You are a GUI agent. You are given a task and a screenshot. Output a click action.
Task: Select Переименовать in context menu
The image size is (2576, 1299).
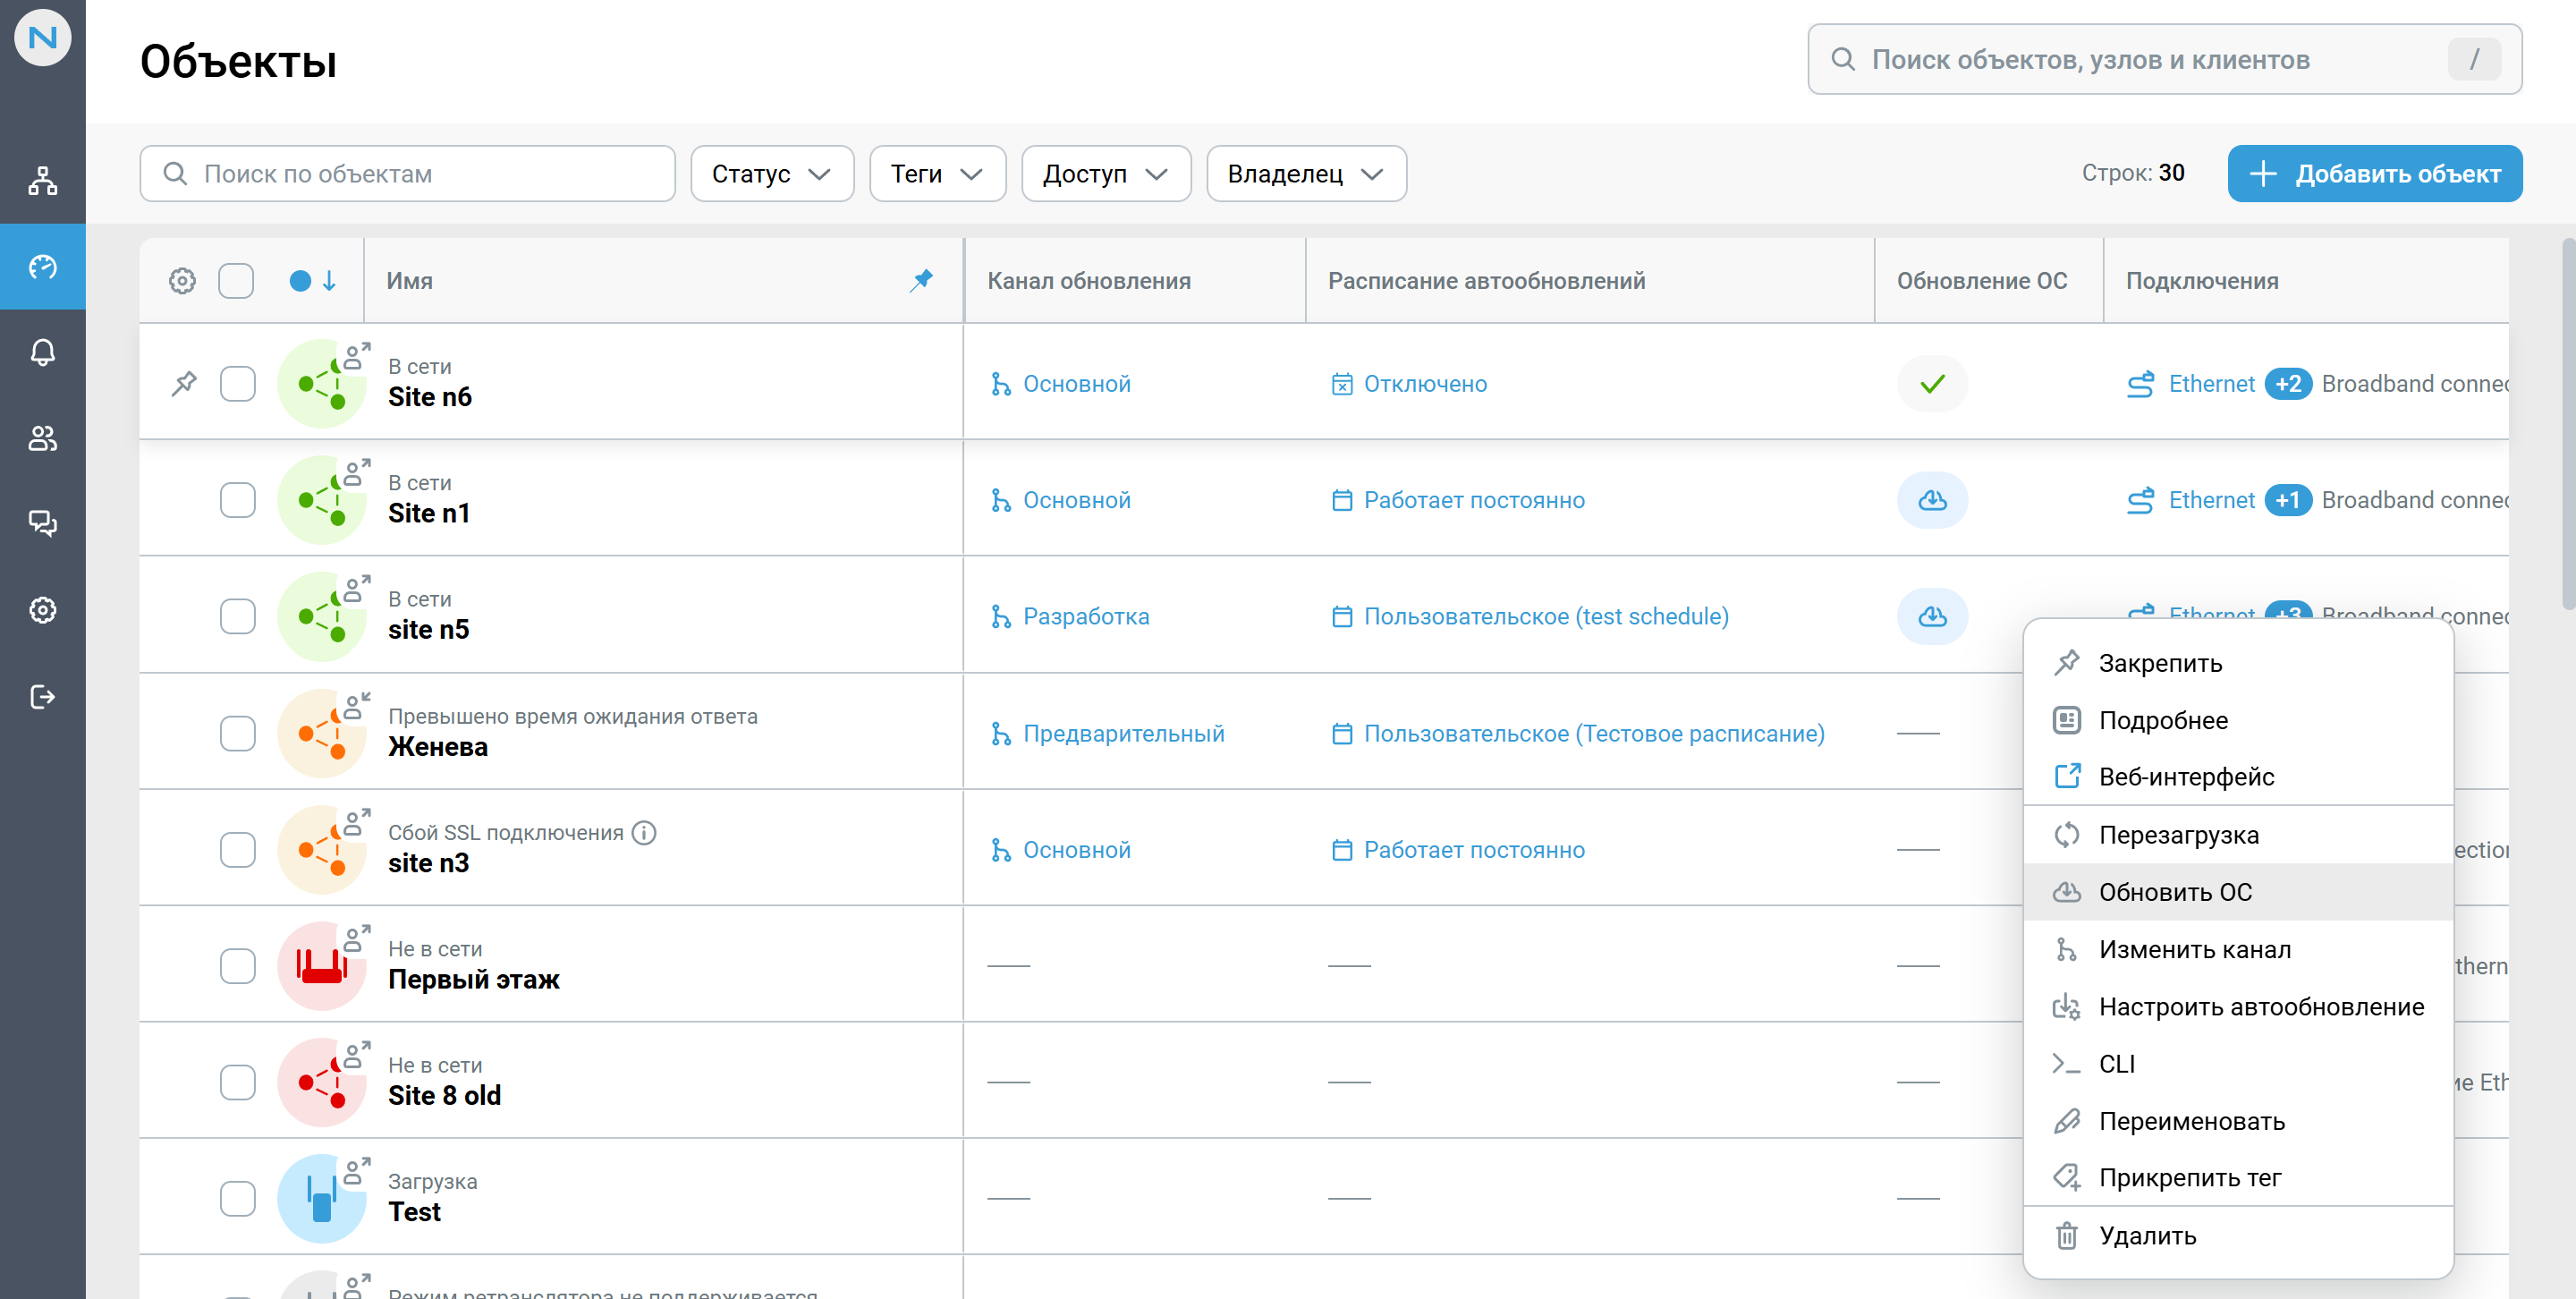2238,1121
